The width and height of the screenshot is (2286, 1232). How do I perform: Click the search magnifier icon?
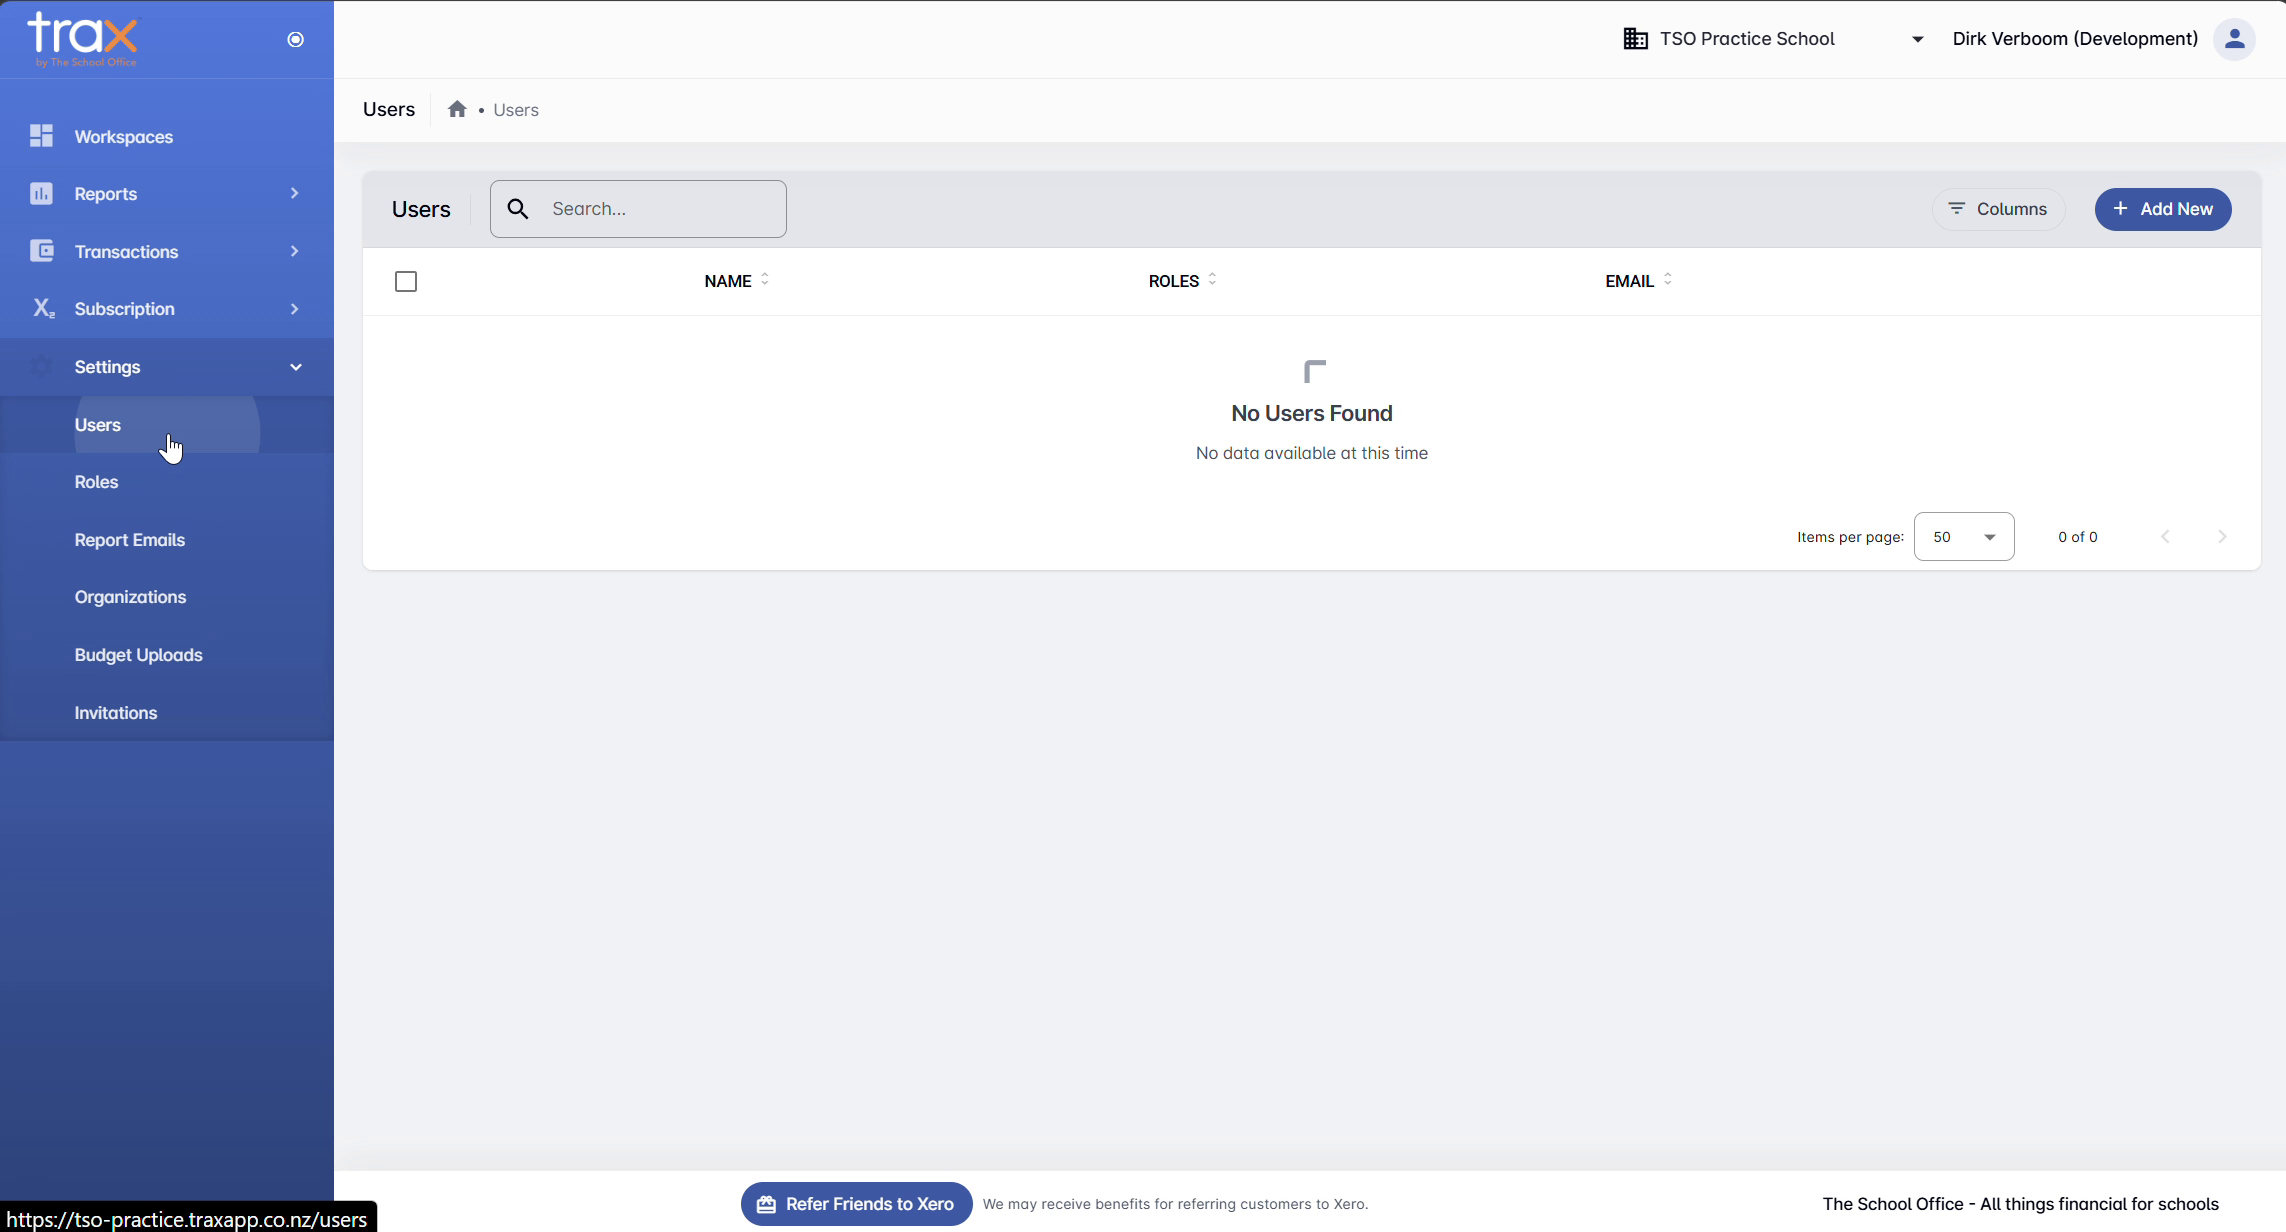(x=518, y=208)
